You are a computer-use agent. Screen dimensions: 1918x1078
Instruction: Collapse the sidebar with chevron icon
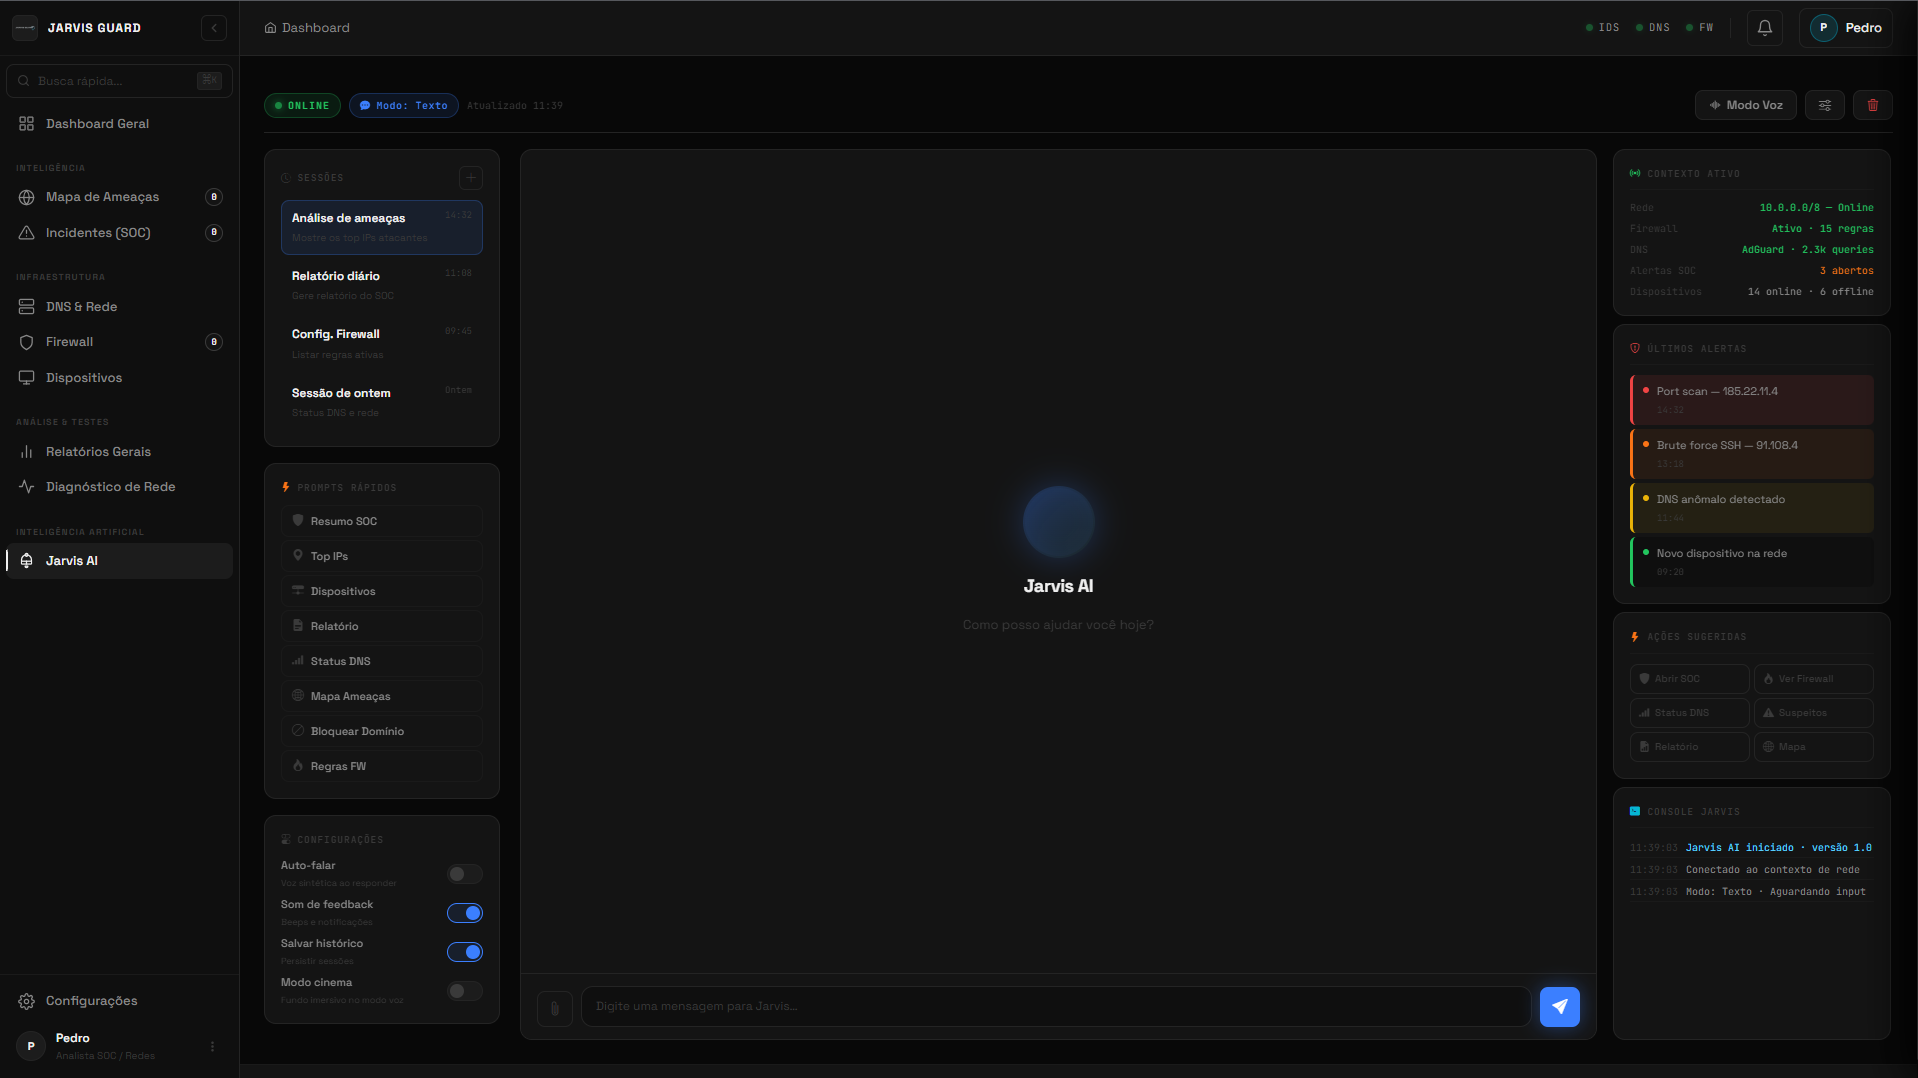point(214,28)
